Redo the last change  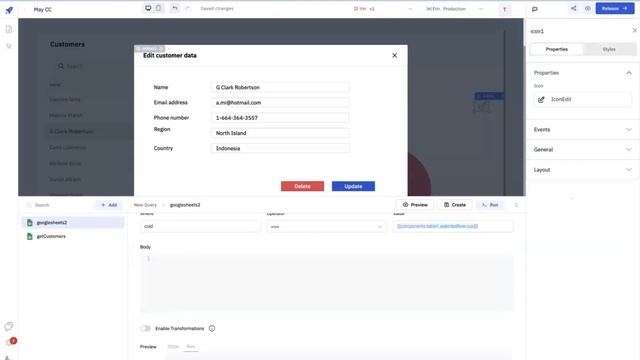188,8
